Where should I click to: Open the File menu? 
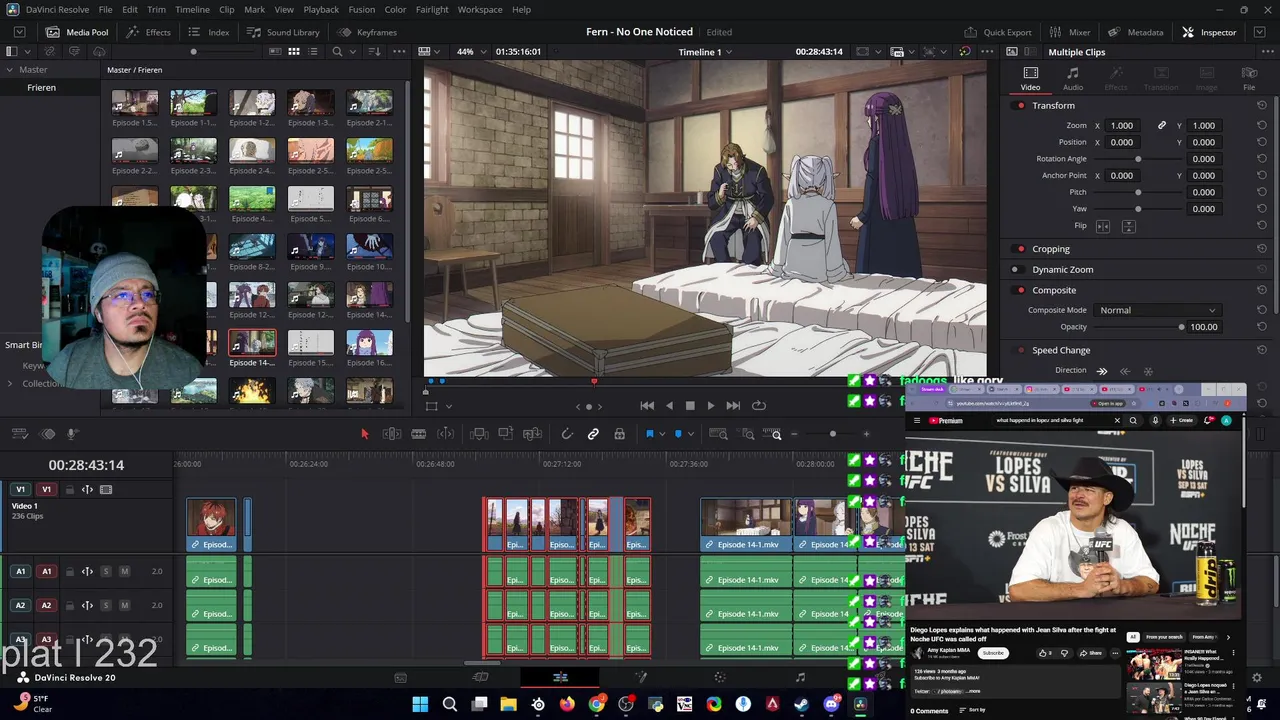click(105, 9)
